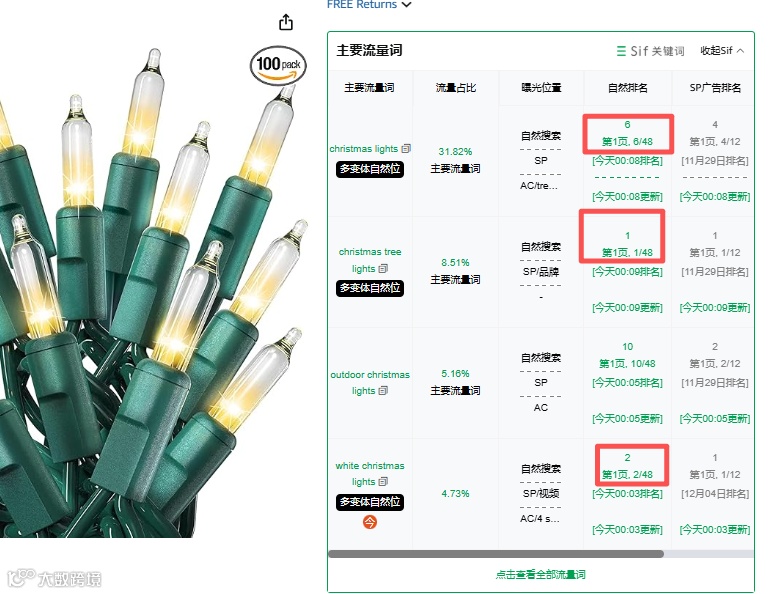
Task: Copy the 'christmas lights' keyword
Action: (406, 148)
